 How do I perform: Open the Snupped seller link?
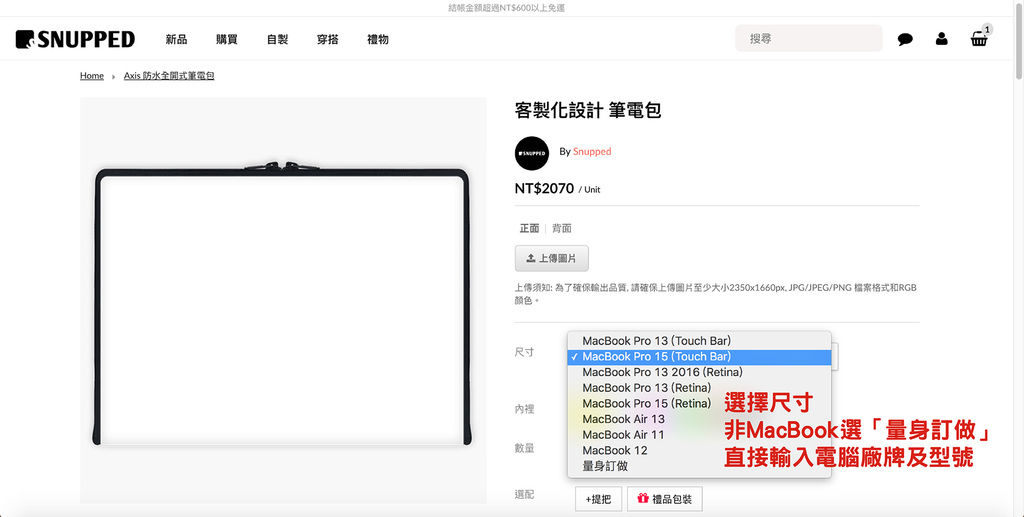(592, 151)
